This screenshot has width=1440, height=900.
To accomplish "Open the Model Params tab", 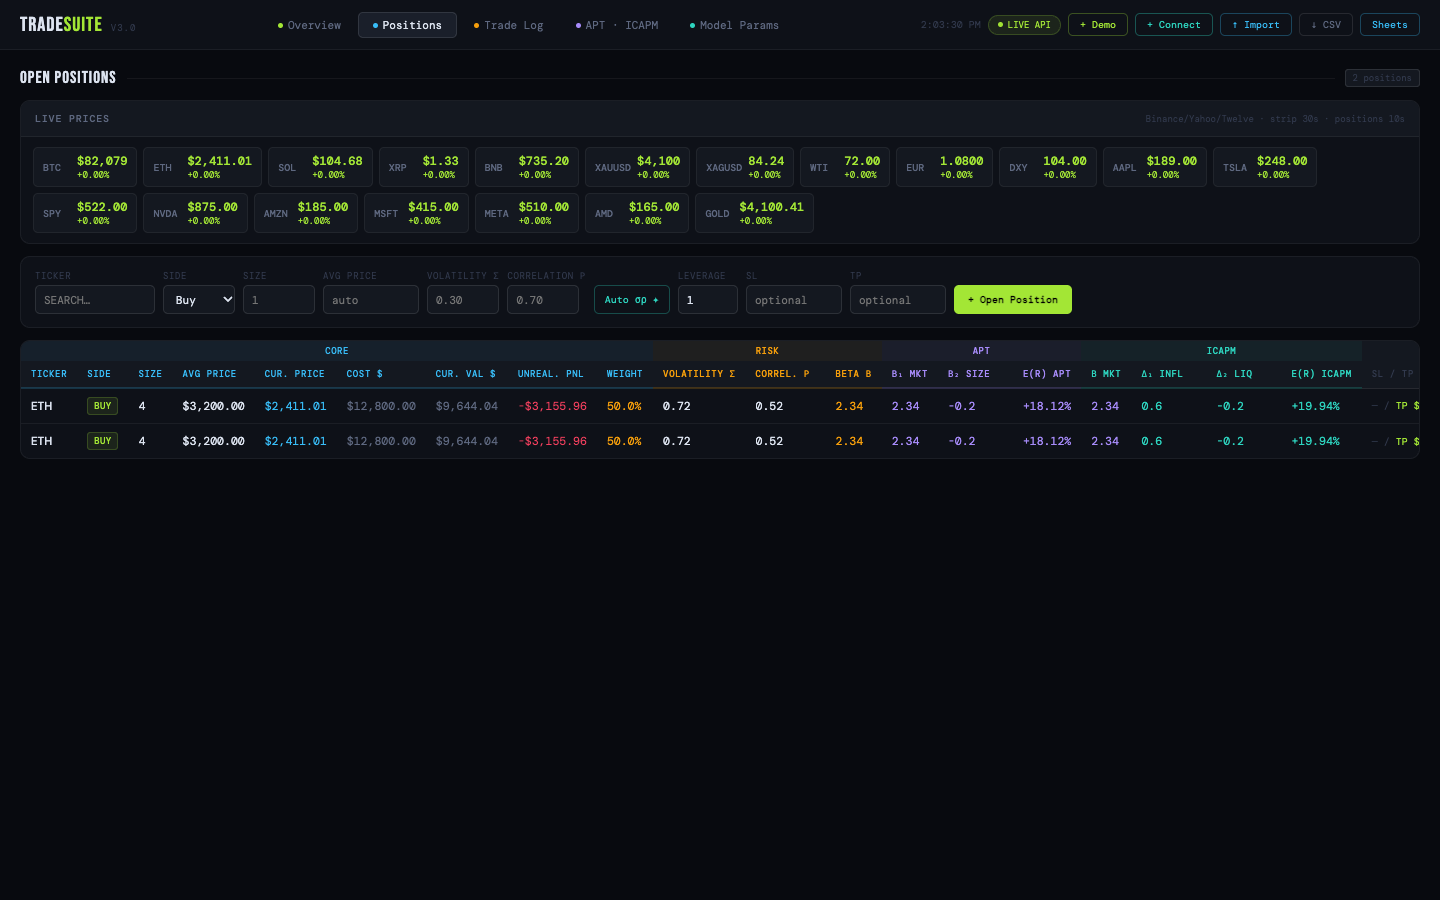I will [734, 25].
